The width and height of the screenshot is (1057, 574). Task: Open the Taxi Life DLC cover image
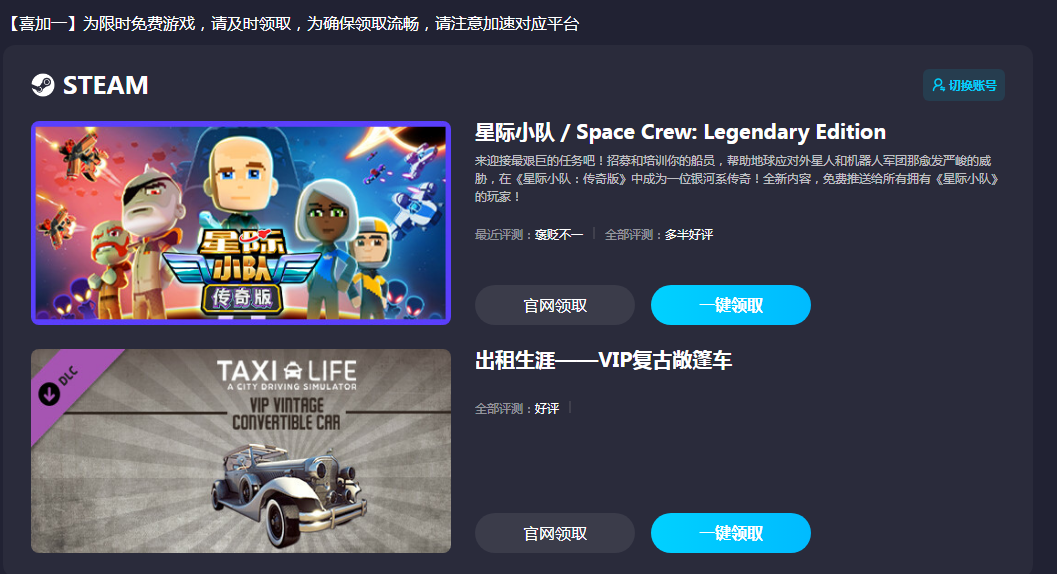tap(241, 451)
